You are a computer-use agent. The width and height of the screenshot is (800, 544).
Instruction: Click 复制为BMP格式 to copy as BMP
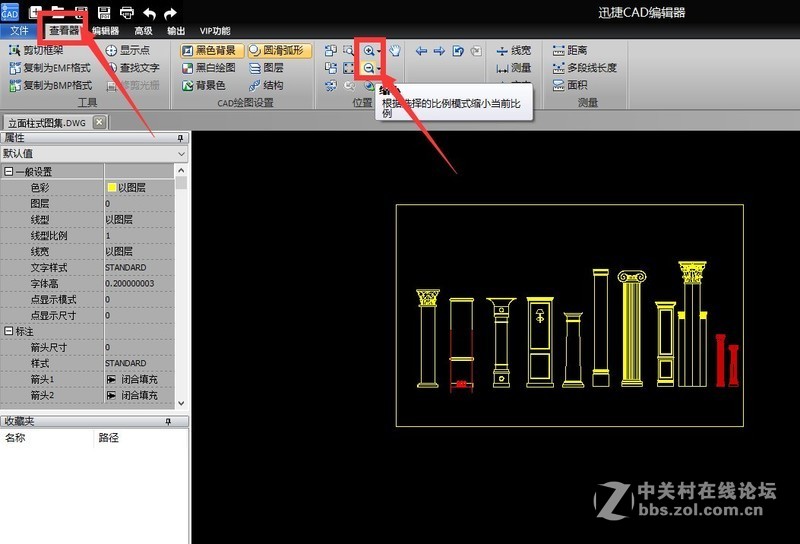point(51,85)
